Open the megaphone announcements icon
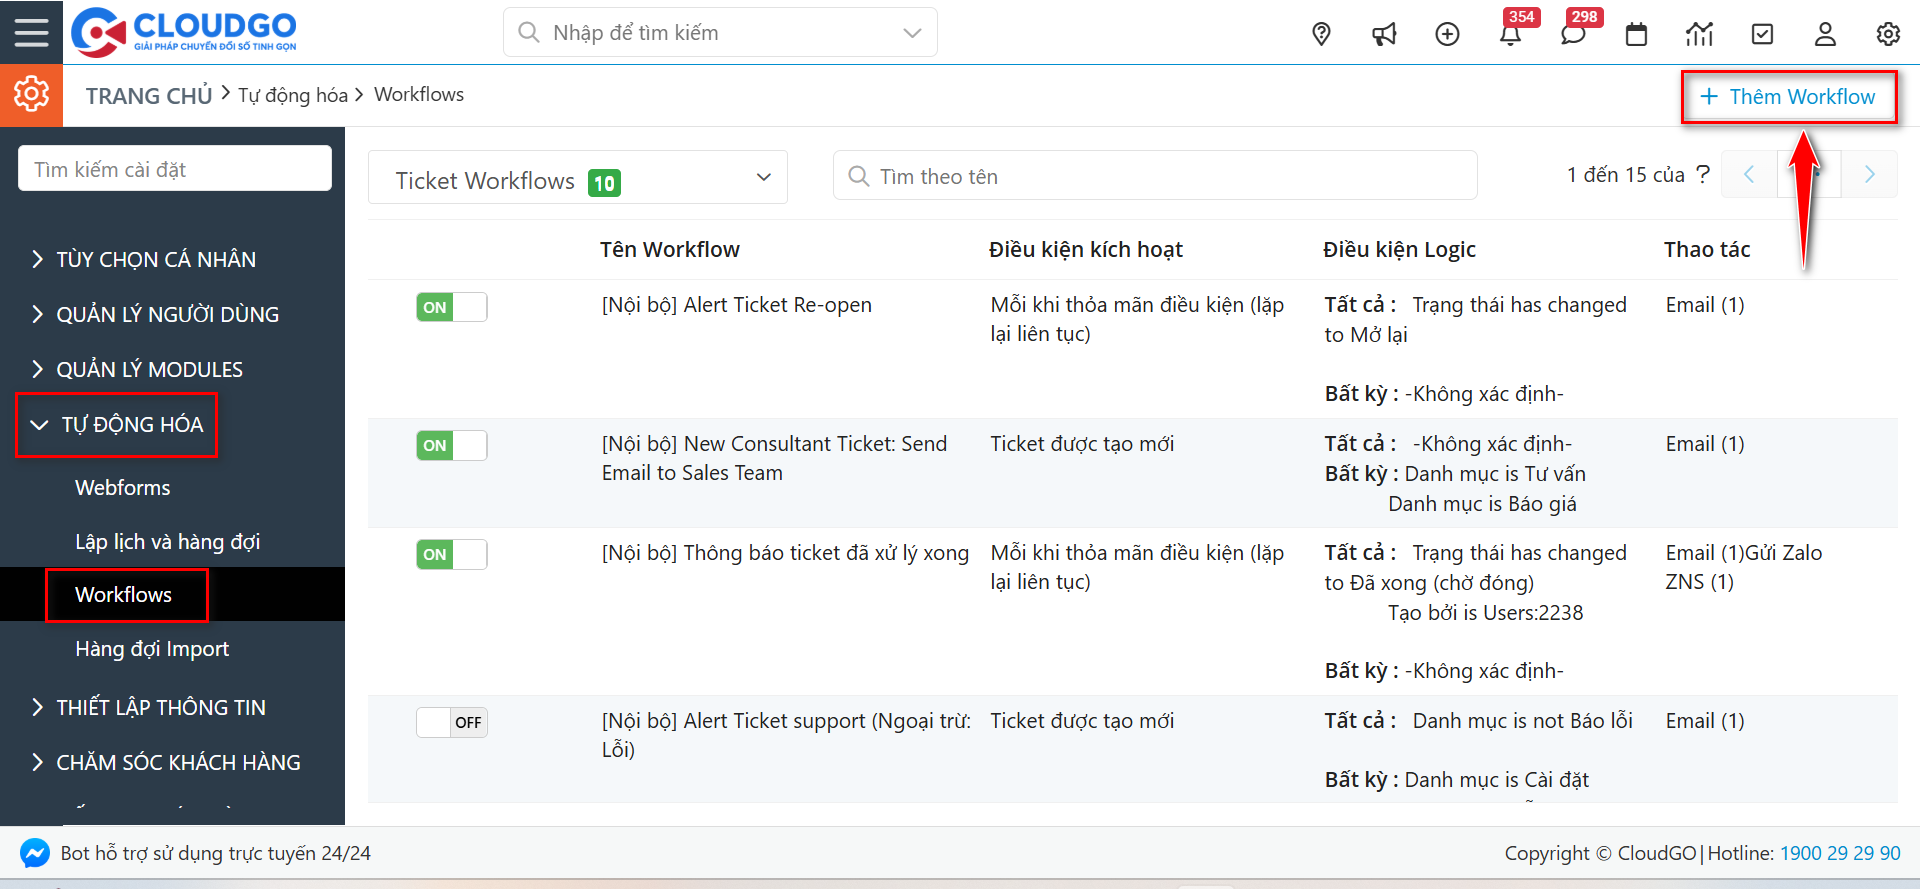The image size is (1920, 889). [1384, 34]
